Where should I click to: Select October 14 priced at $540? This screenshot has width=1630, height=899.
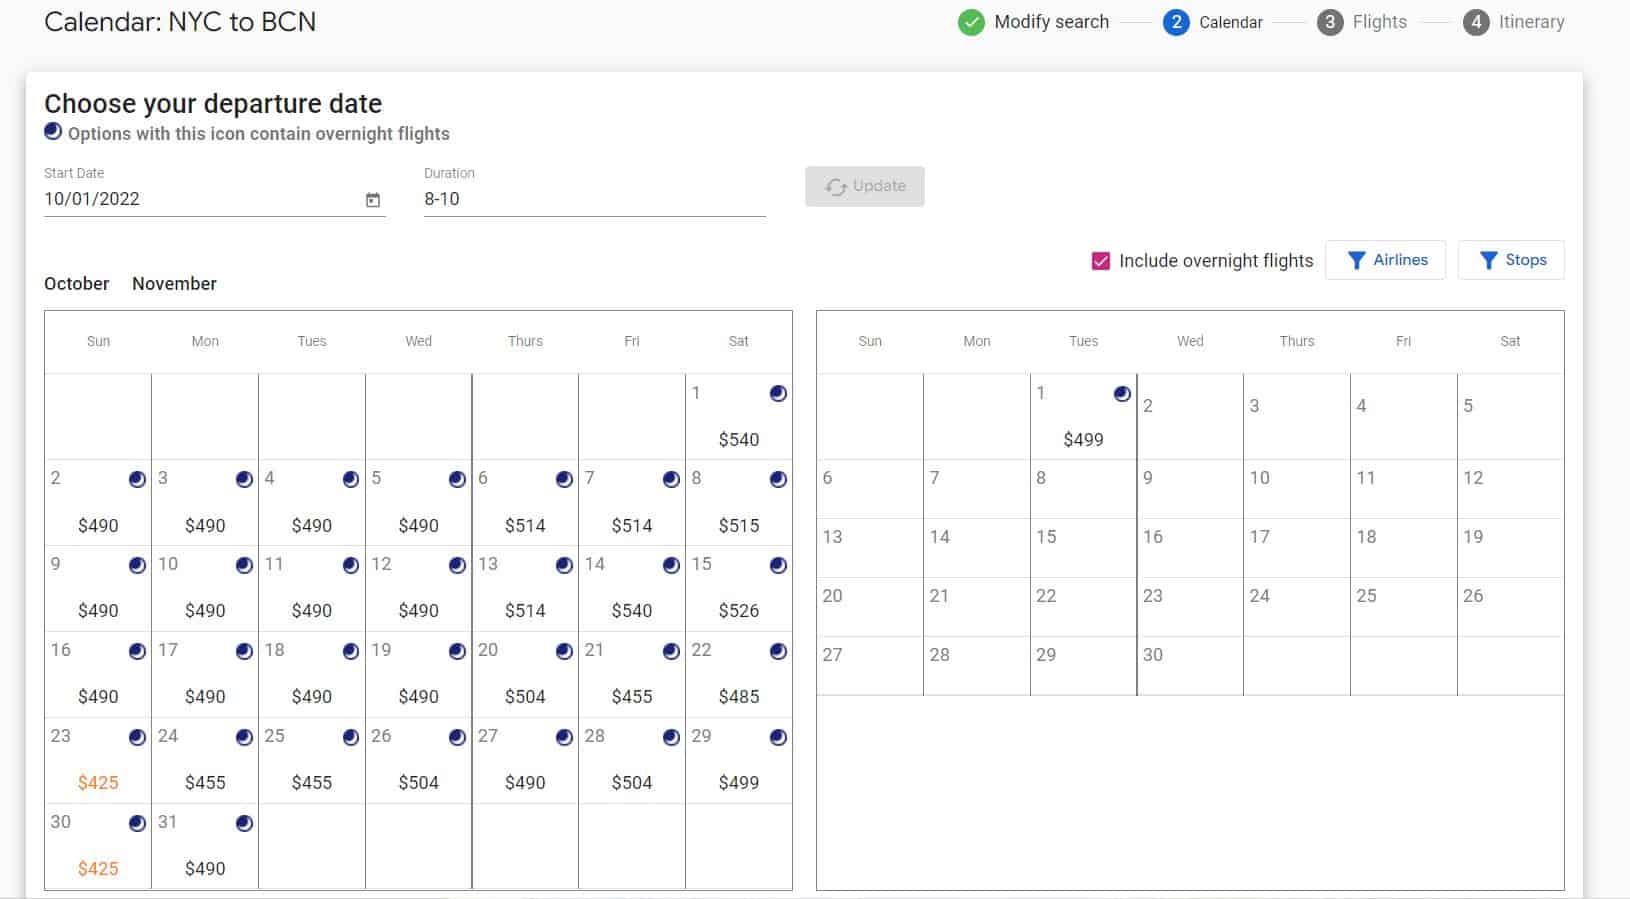point(632,589)
